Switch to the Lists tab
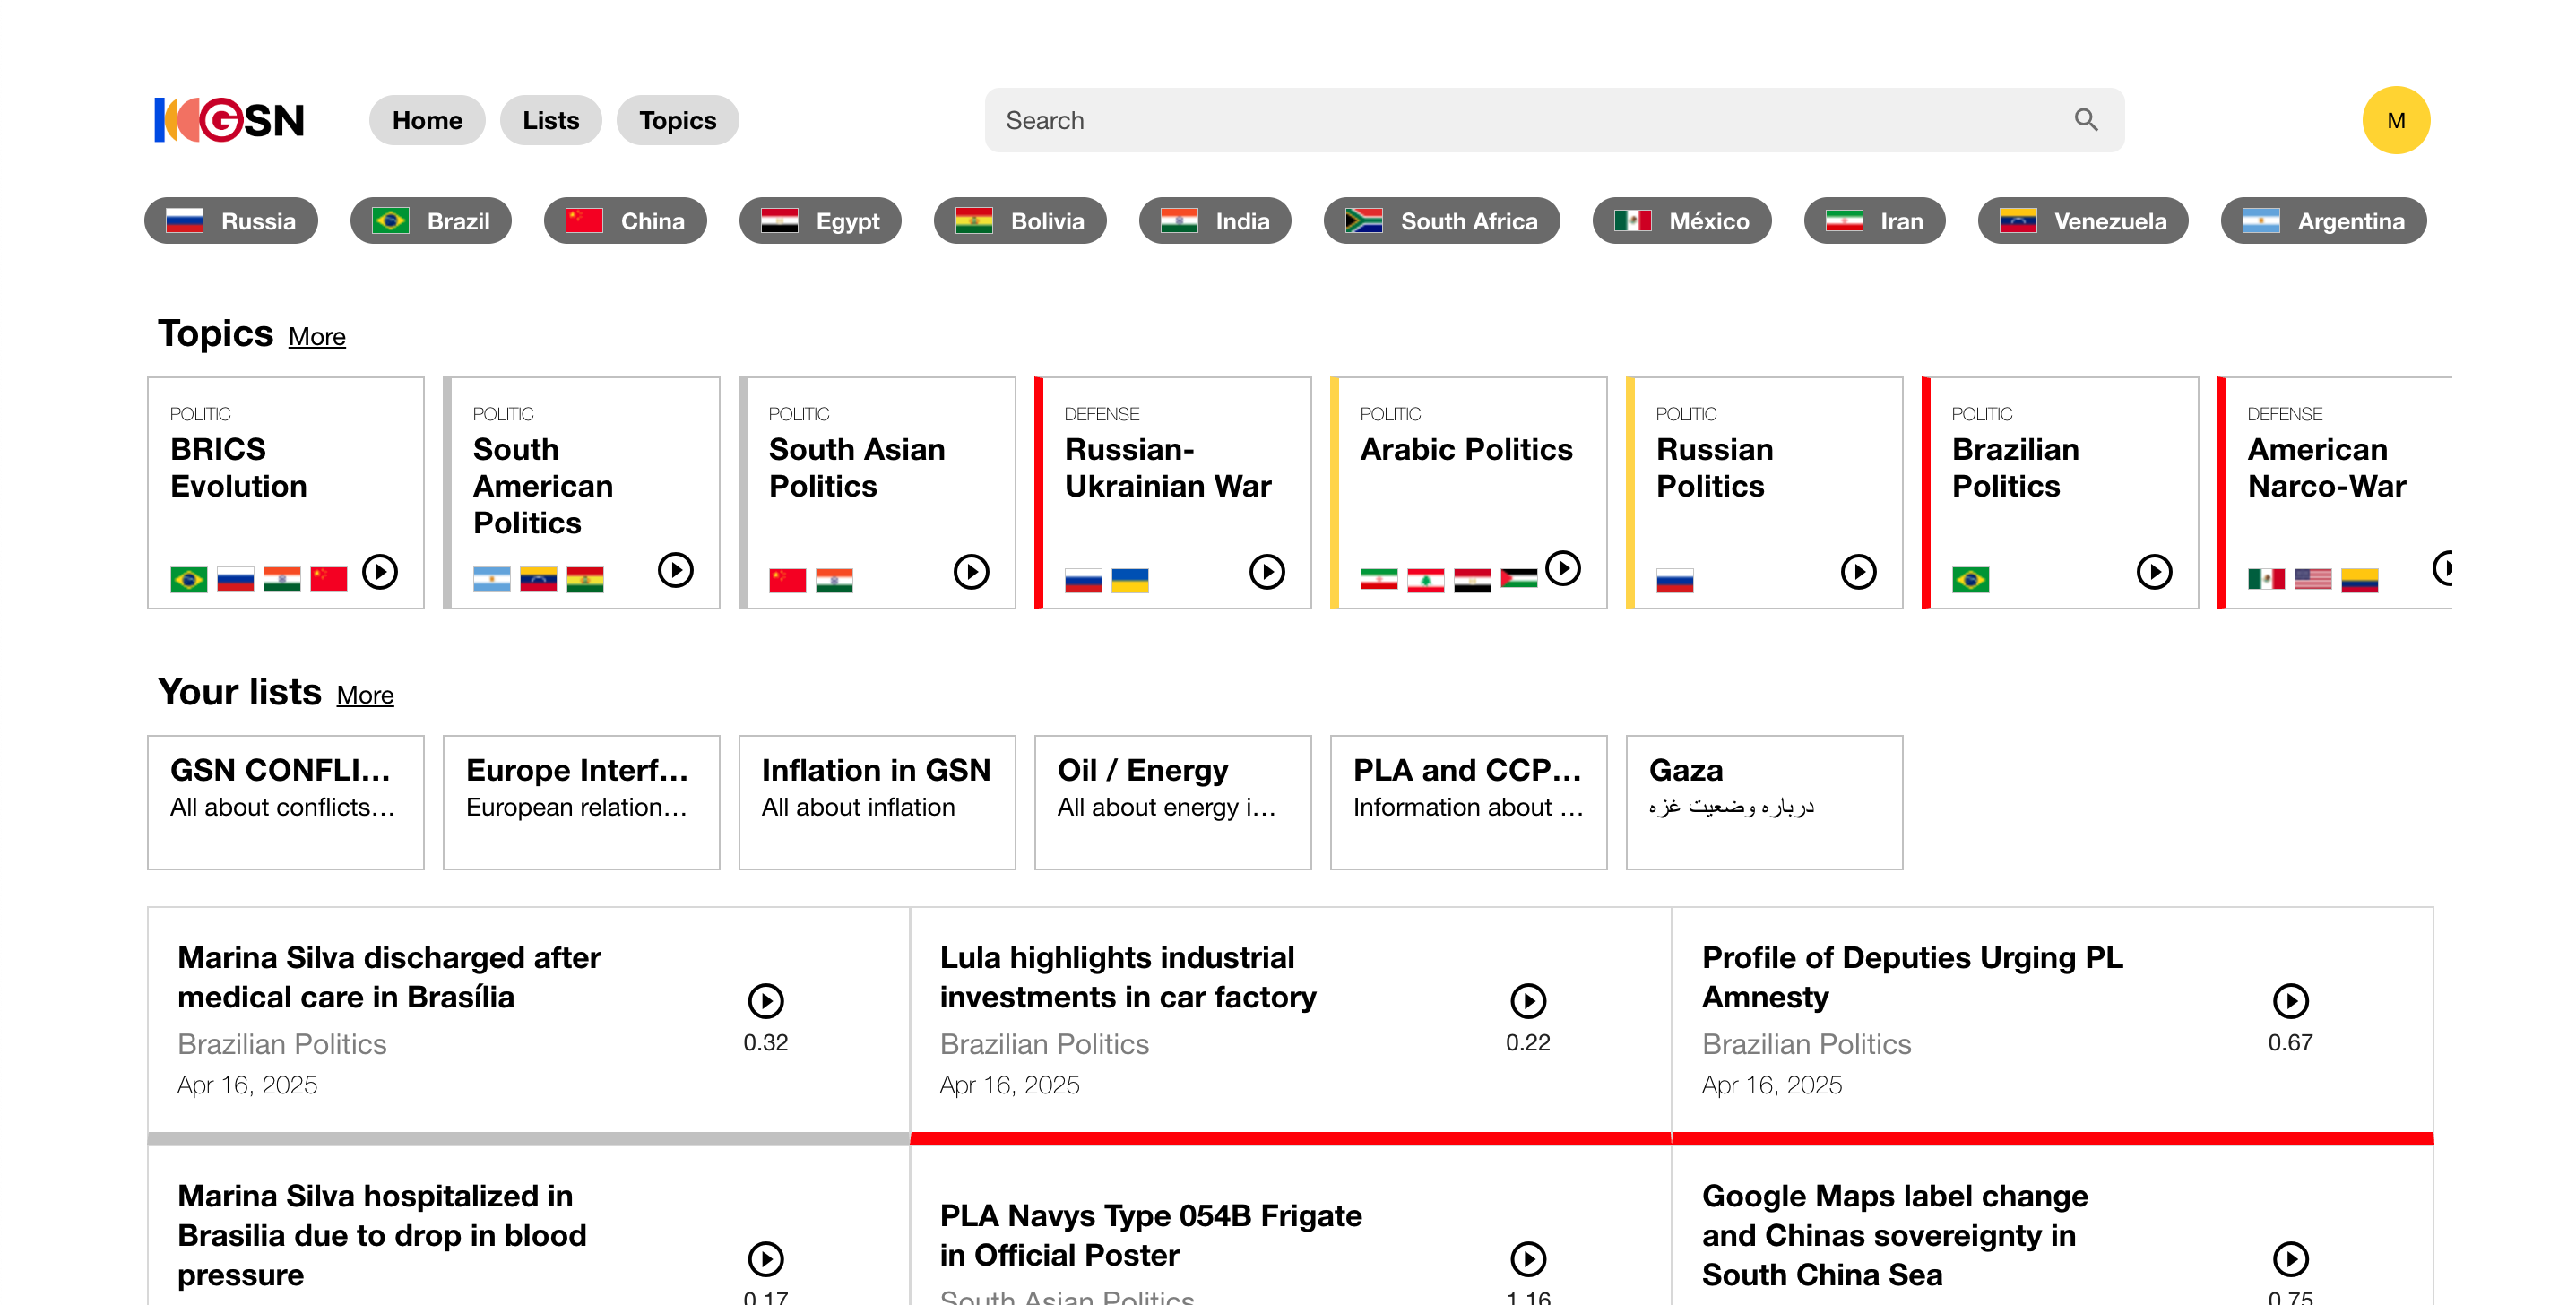The image size is (2576, 1305). [x=550, y=120]
